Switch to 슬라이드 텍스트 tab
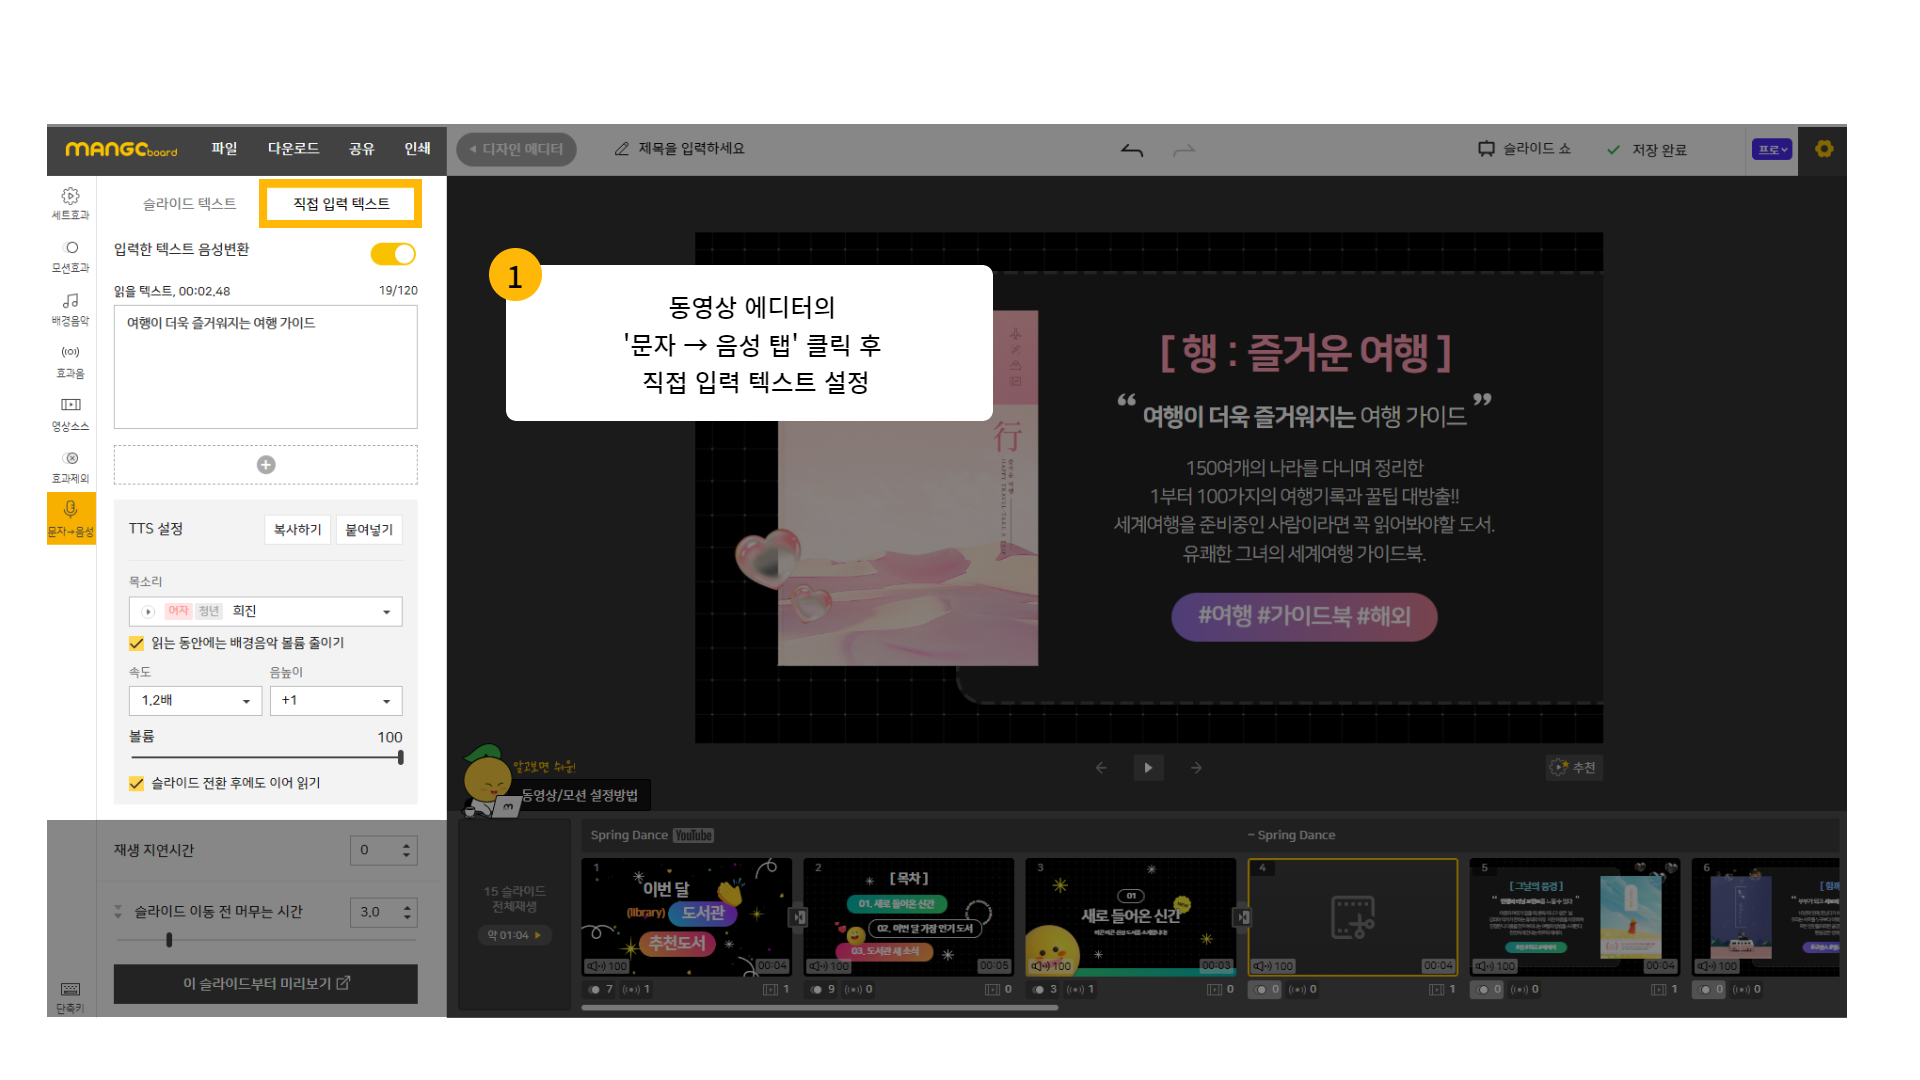This screenshot has height=1080, width=1920. click(x=189, y=204)
